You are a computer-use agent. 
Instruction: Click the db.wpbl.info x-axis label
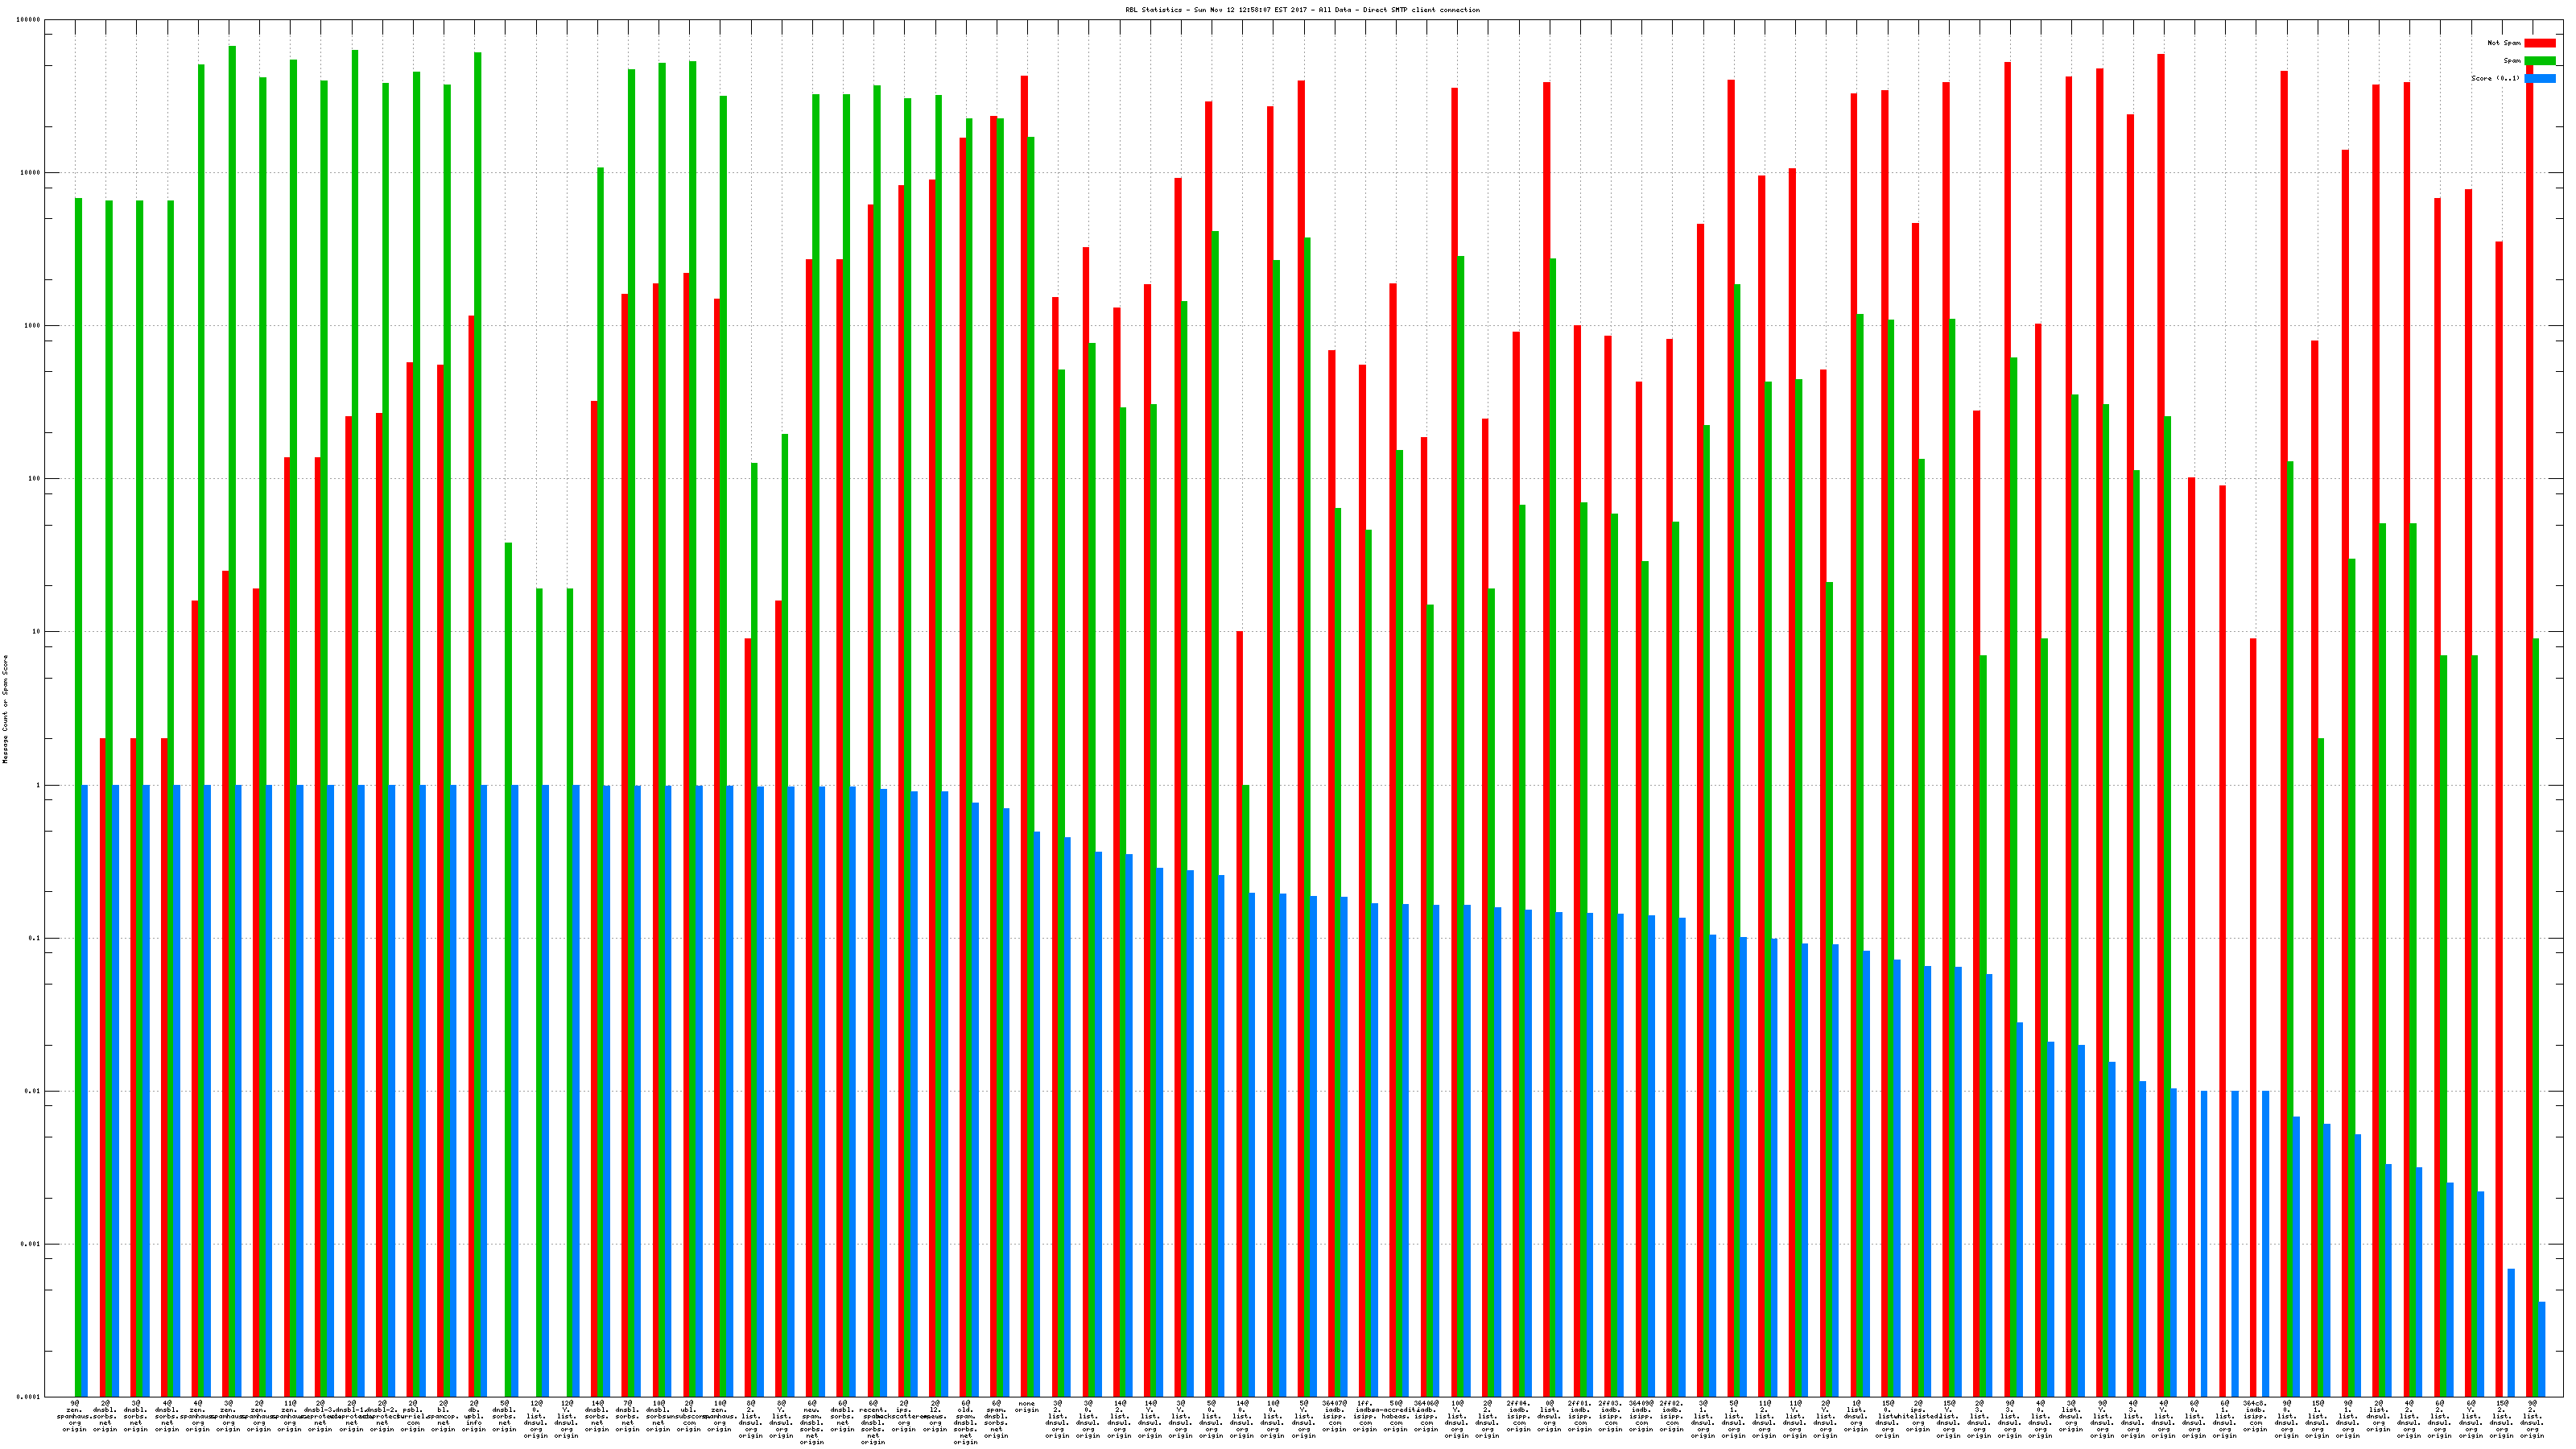tap(474, 1416)
